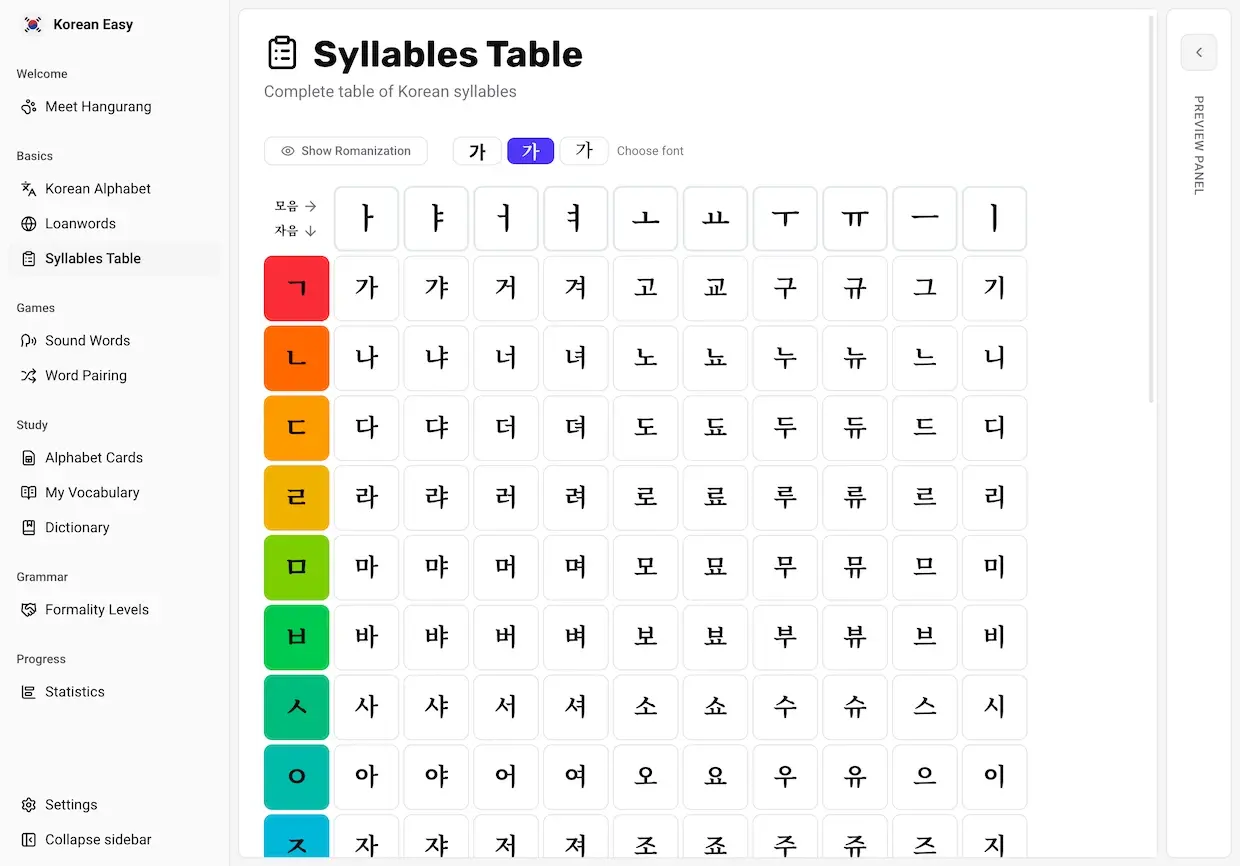Click the Korean Easy flag logo
The width and height of the screenshot is (1240, 866).
point(33,25)
